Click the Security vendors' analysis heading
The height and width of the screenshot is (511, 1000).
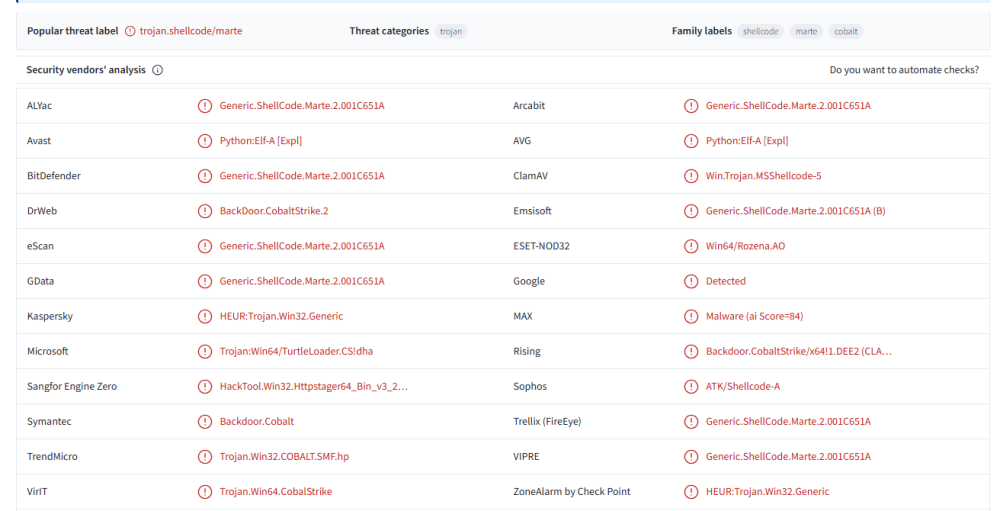86,70
